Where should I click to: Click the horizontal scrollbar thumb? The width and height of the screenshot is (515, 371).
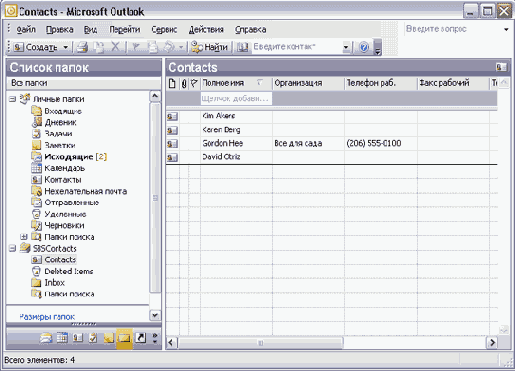[x=261, y=342]
